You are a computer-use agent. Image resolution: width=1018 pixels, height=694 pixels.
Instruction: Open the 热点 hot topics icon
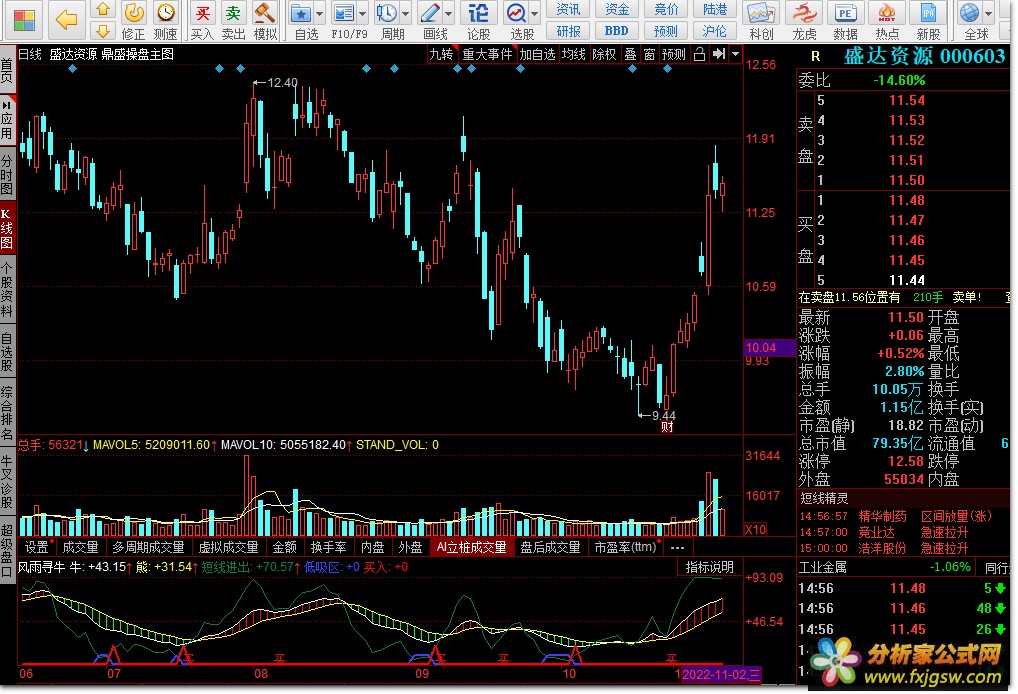click(887, 21)
